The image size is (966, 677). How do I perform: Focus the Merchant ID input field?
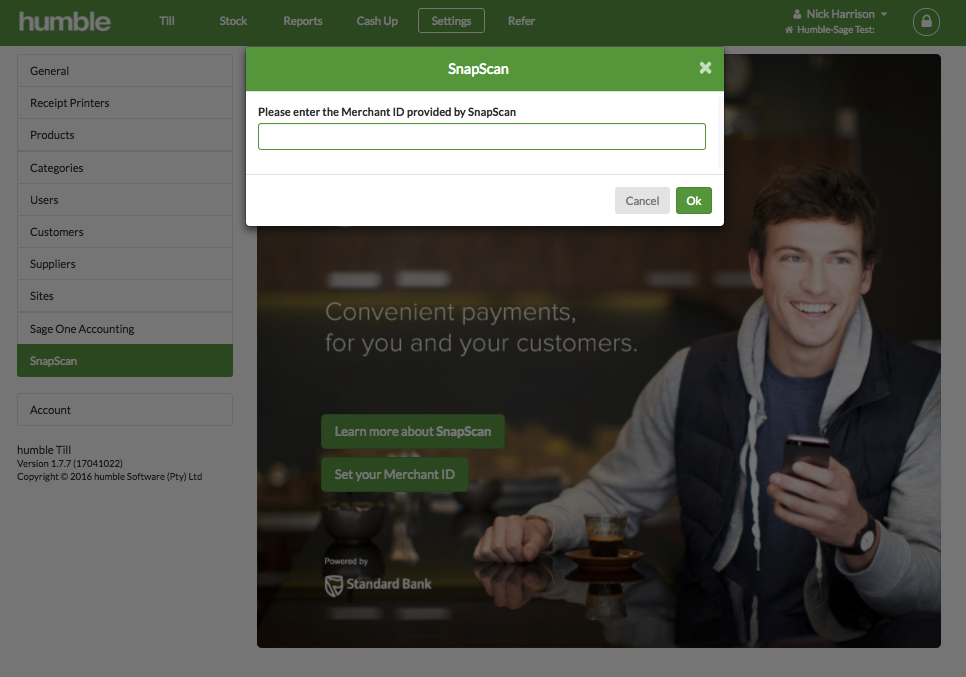tap(482, 136)
